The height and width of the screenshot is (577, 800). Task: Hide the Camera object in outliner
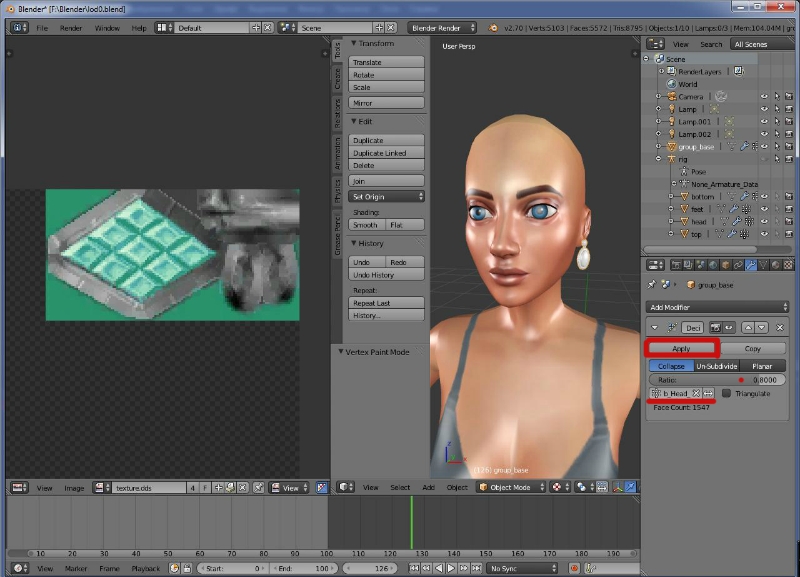[764, 96]
